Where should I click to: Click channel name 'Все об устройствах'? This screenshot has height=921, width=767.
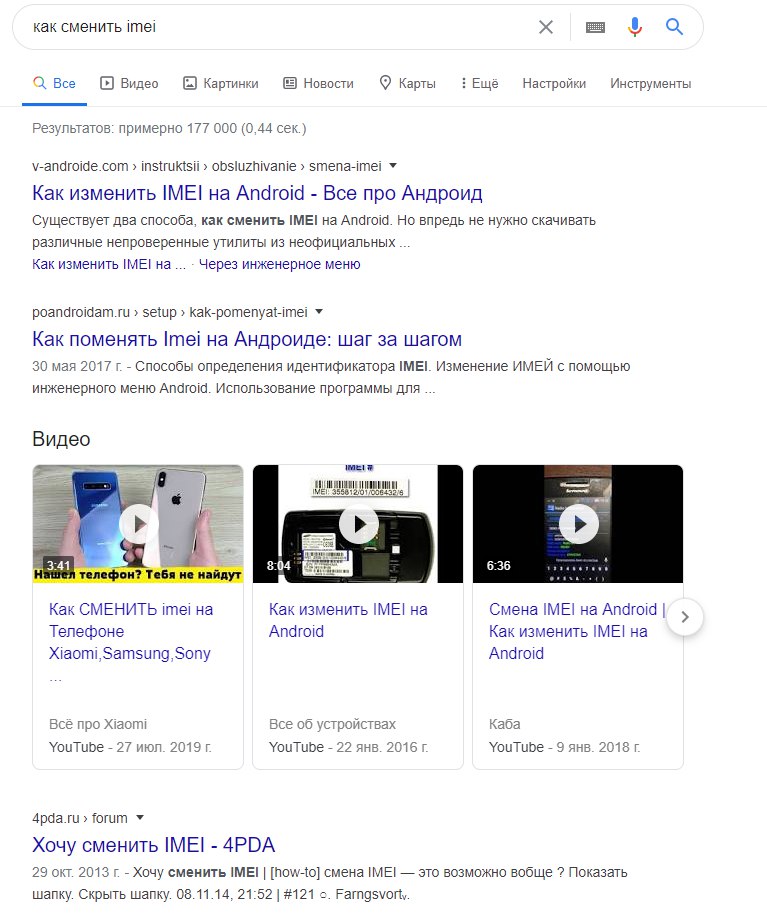[332, 724]
